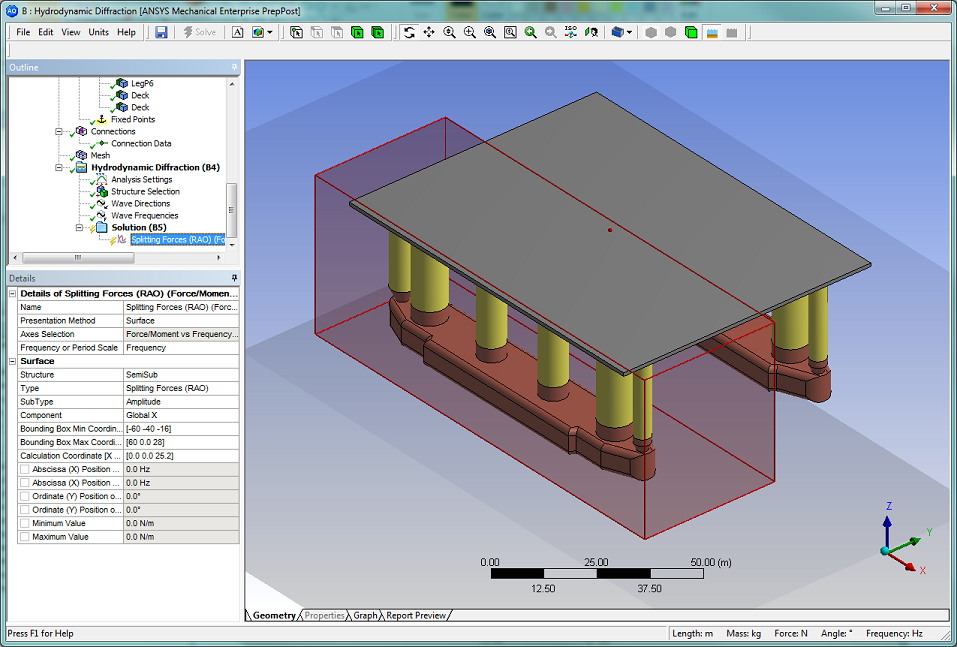Collapse the Surface section in Details
957x647 pixels.
coord(12,361)
